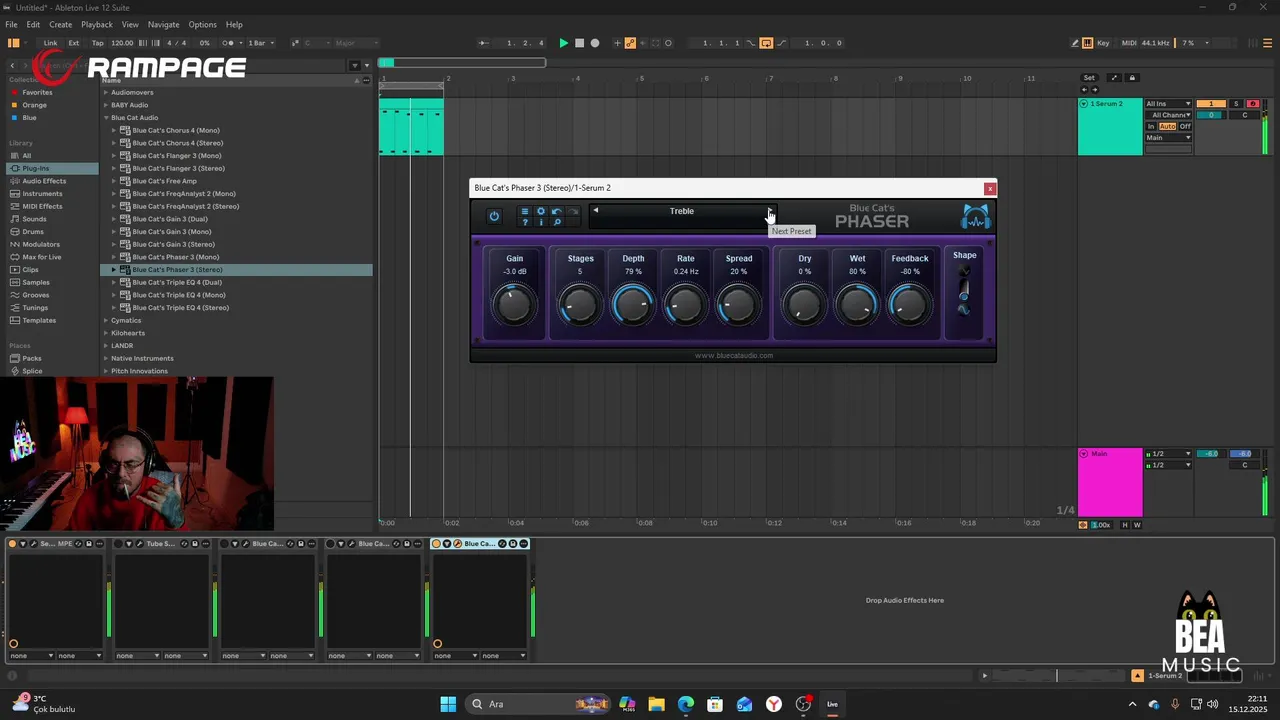Click the Link button in the control bar

tap(50, 43)
